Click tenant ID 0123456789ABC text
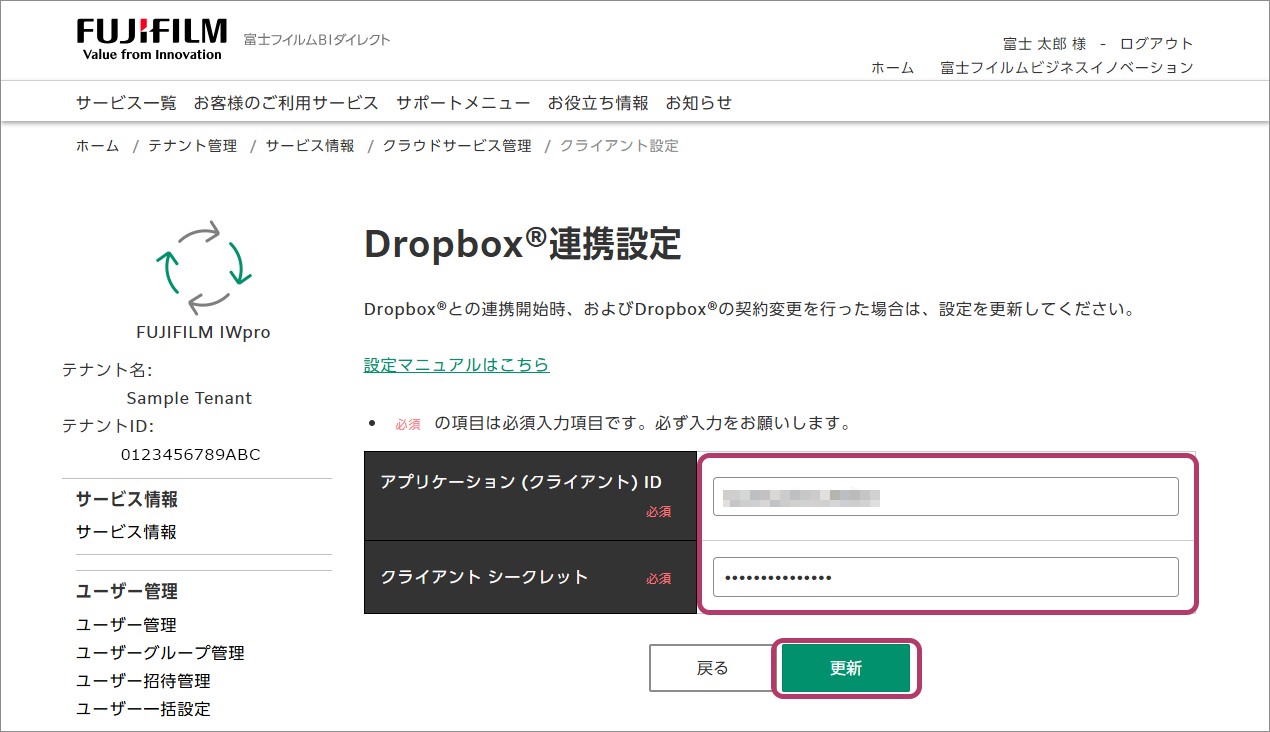Screen dimensions: 1270x732 [190, 455]
